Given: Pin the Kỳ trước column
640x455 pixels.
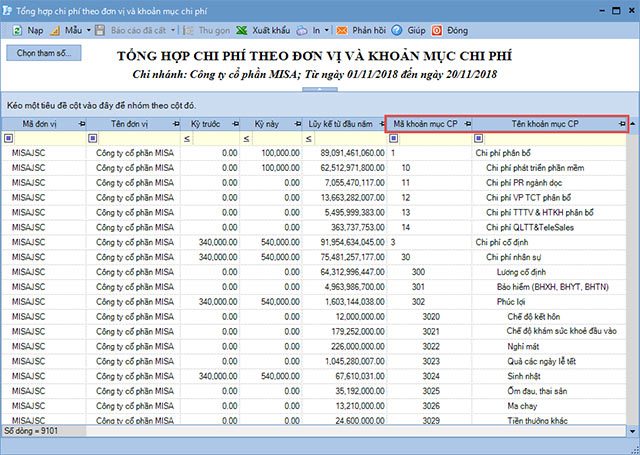Looking at the screenshot, I should pos(236,124).
